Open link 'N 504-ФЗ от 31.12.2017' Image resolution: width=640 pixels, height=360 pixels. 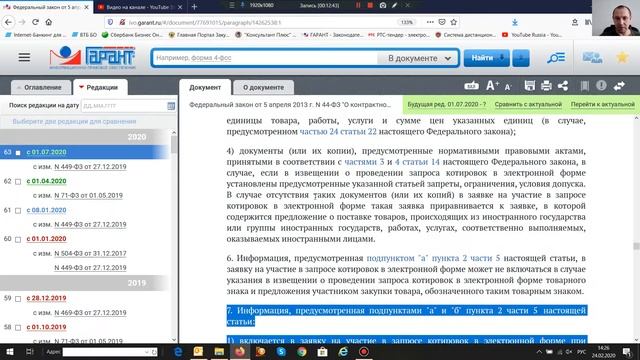click(90, 253)
